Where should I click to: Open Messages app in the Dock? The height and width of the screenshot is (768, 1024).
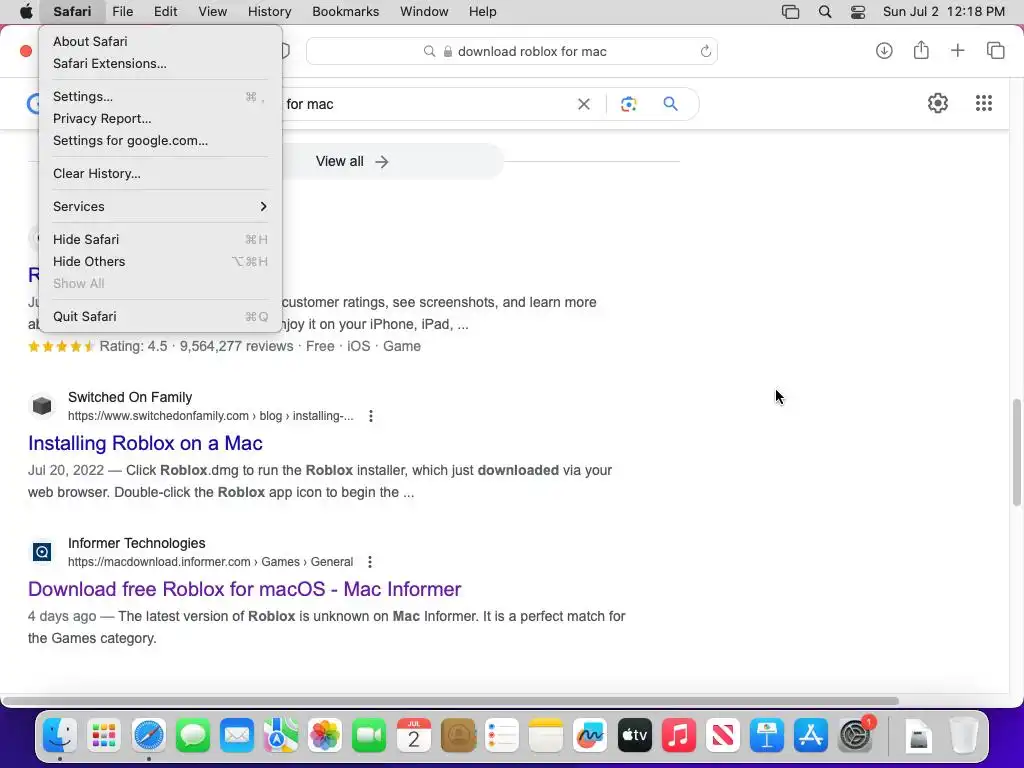click(x=193, y=735)
